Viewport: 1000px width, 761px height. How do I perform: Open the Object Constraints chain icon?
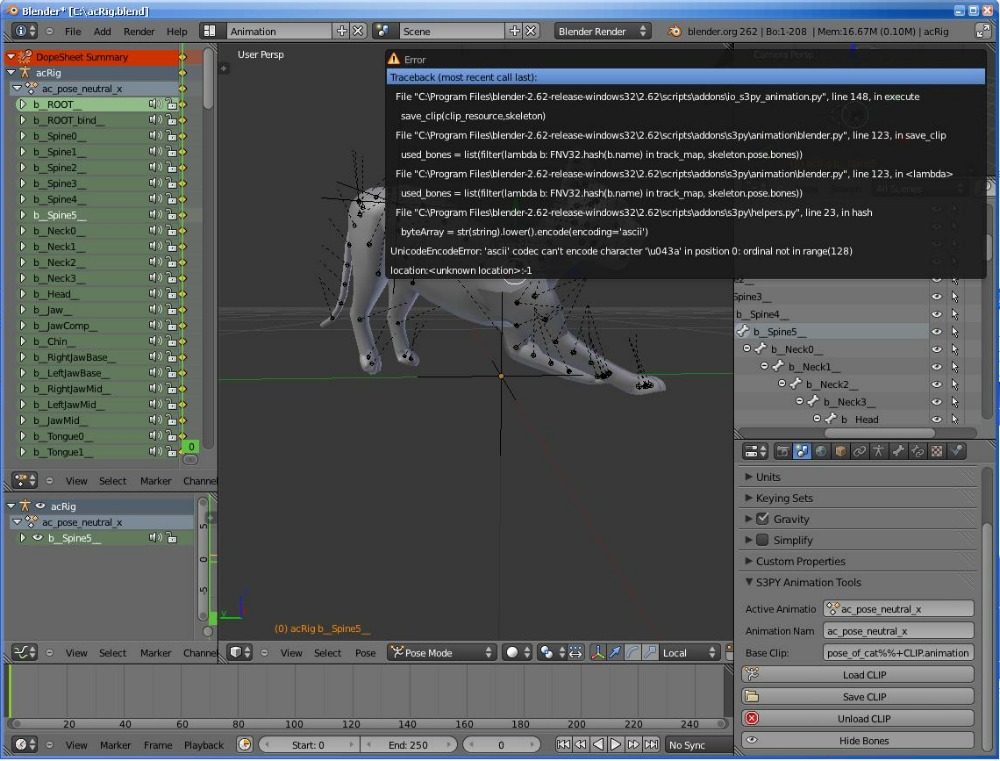tap(860, 452)
